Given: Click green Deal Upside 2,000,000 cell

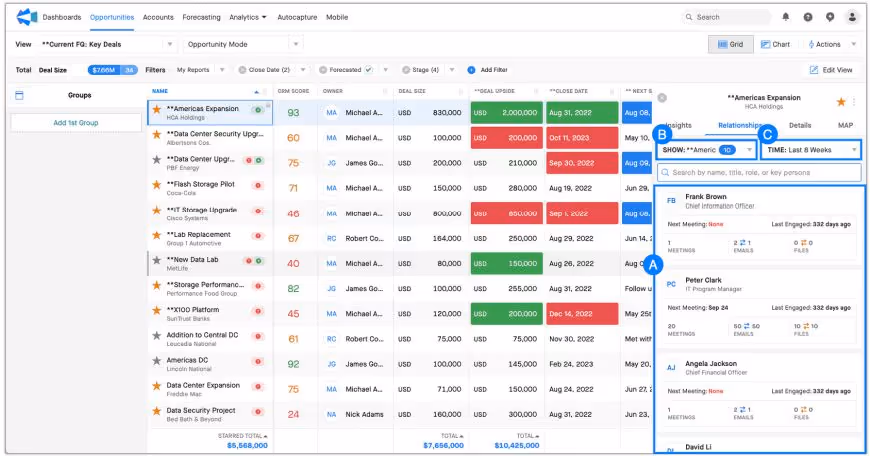Looking at the screenshot, I should 505,113.
